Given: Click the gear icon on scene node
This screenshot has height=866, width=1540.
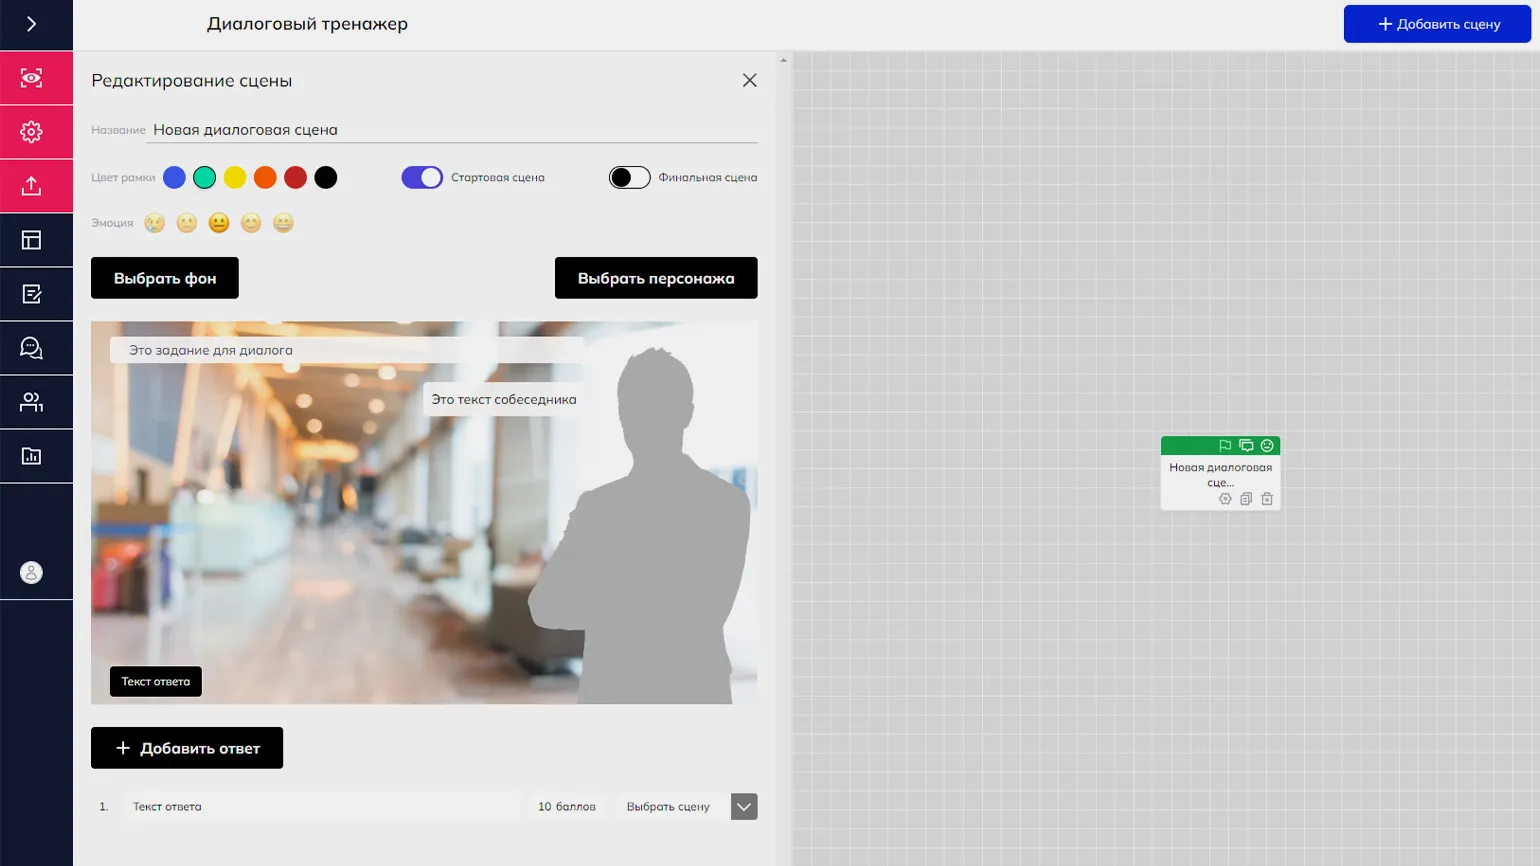Looking at the screenshot, I should pyautogui.click(x=1225, y=499).
